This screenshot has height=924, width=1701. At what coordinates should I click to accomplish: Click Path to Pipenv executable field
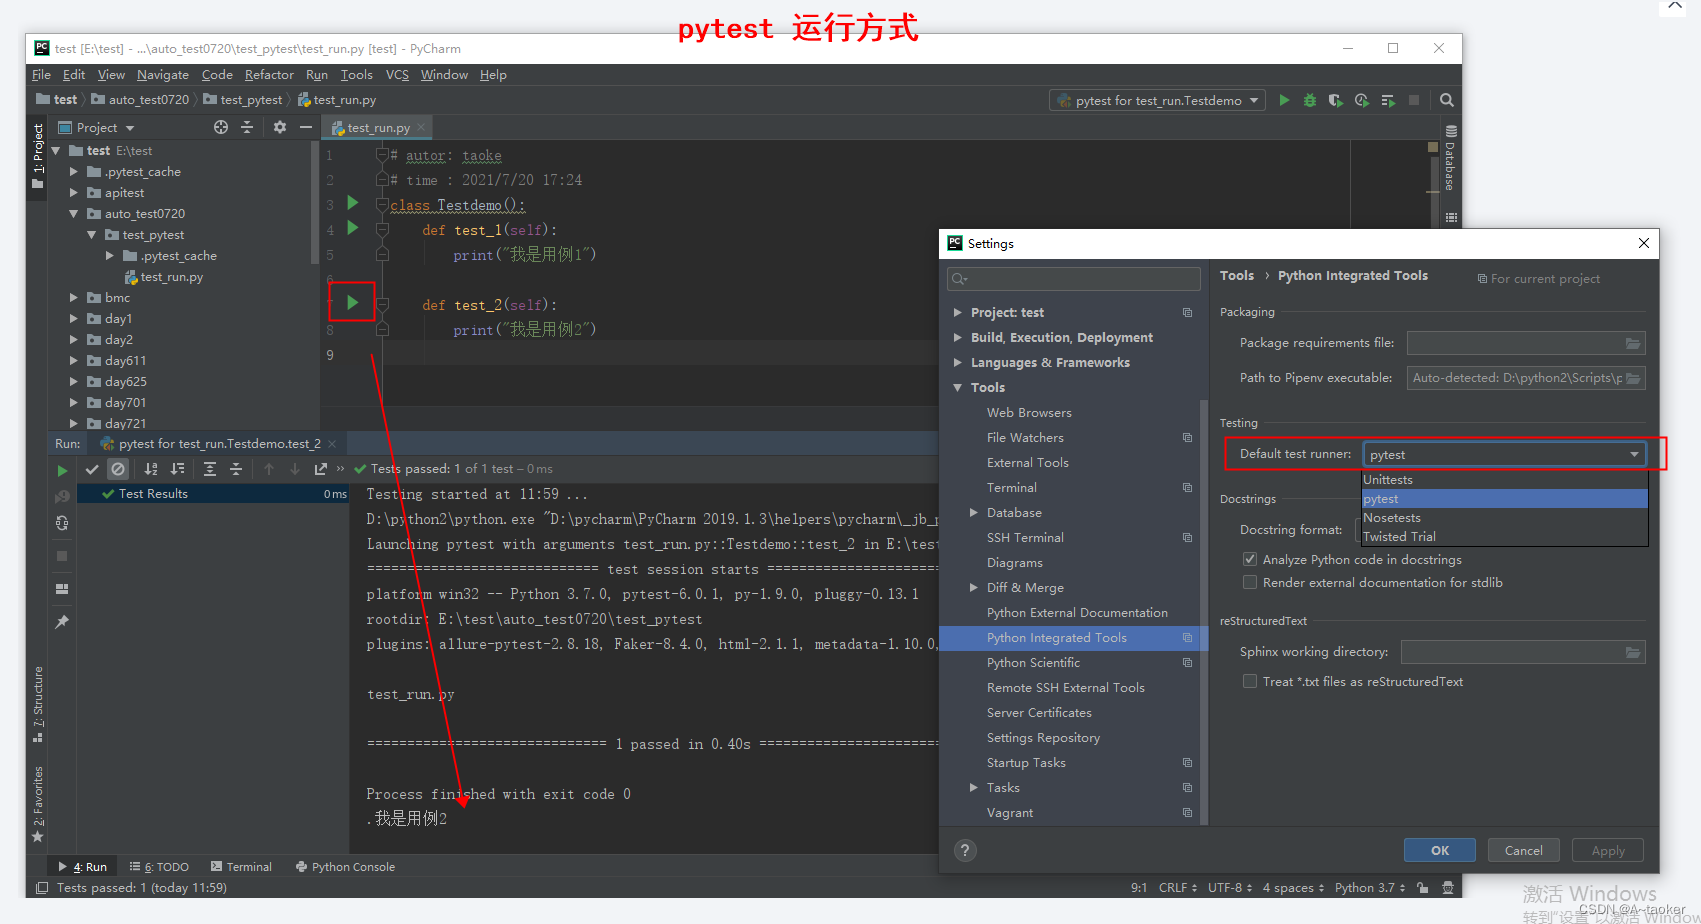[x=1526, y=378]
